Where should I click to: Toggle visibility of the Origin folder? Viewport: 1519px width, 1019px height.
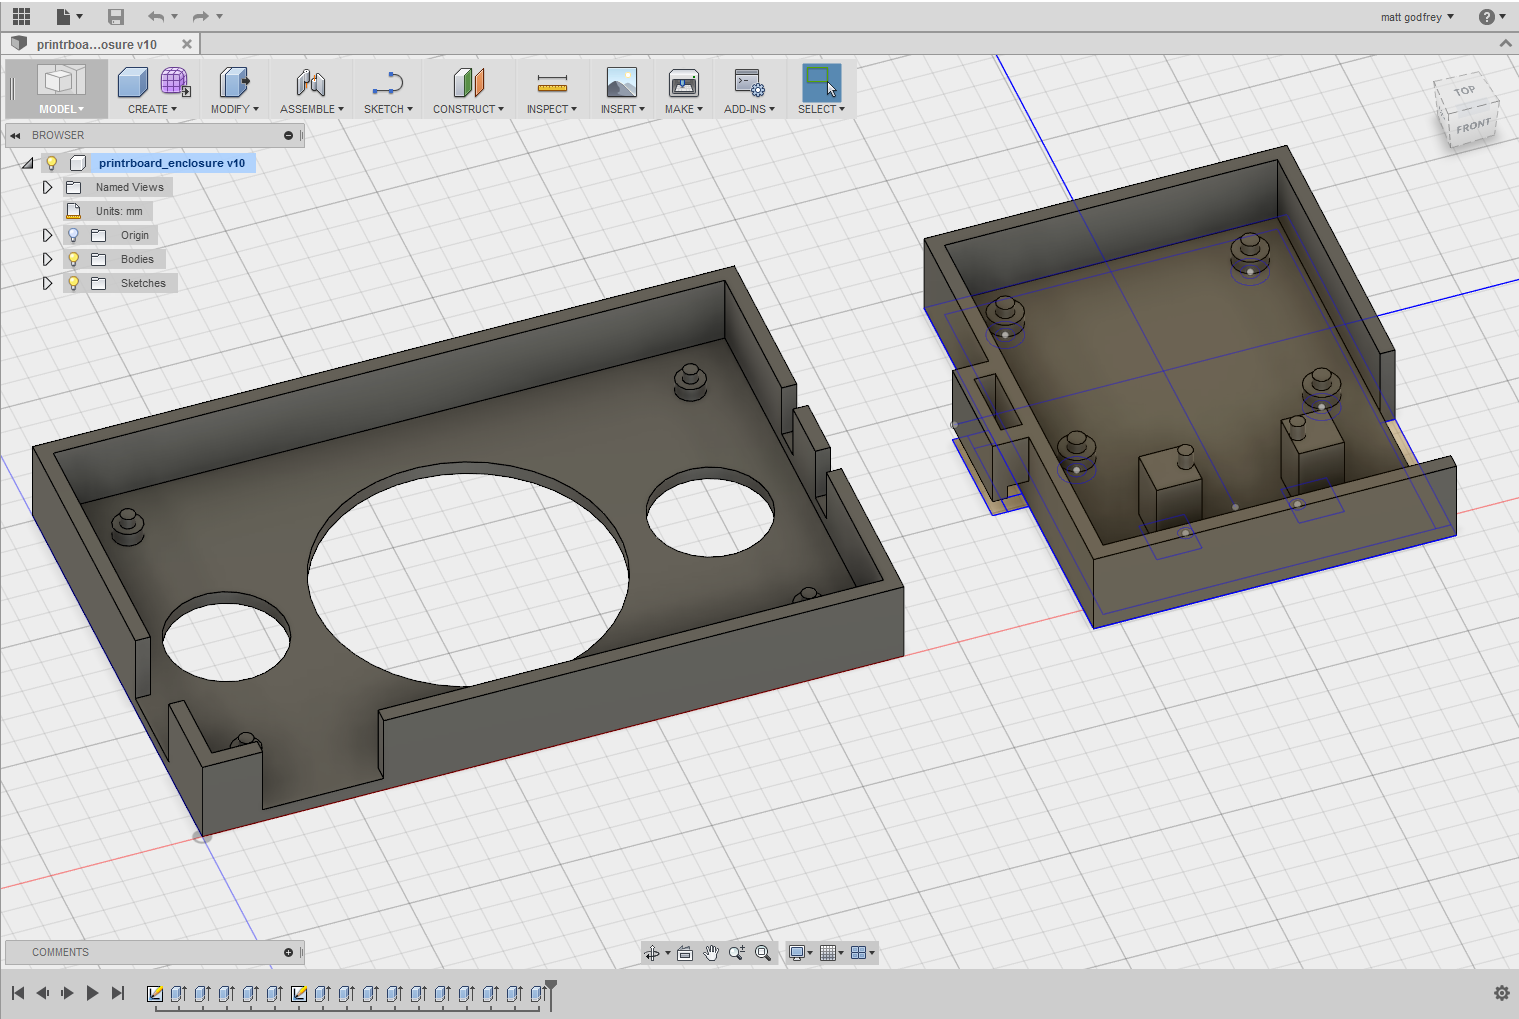(x=72, y=235)
